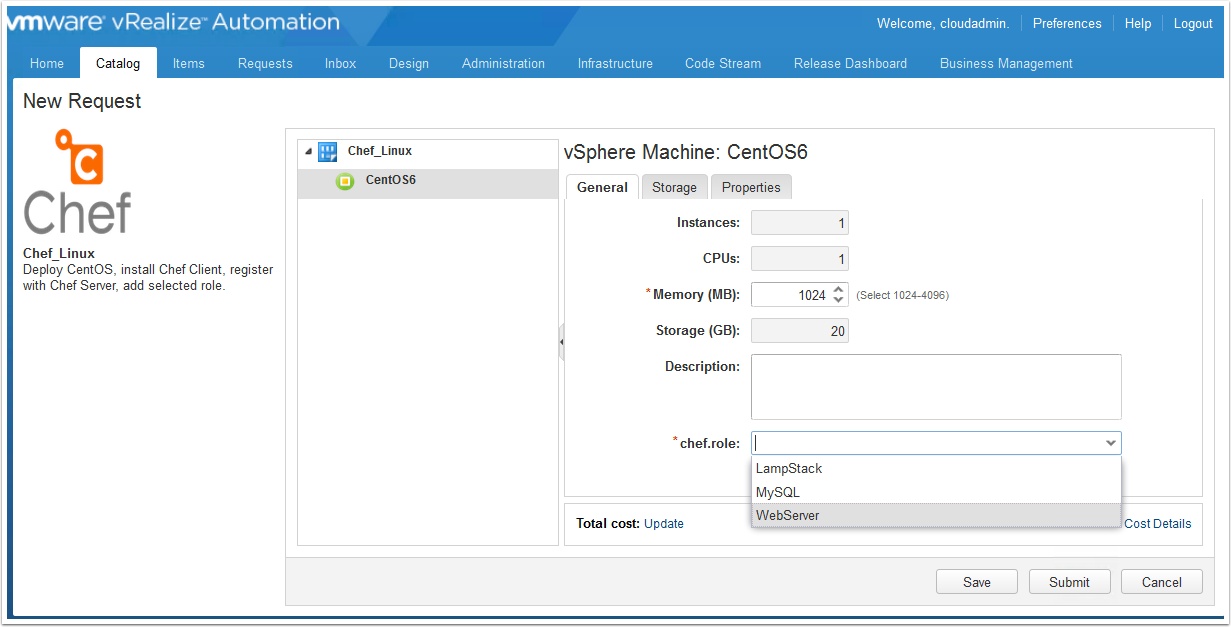The width and height of the screenshot is (1231, 627).
Task: Click the CentOS6 machine icon in tree
Action: pyautogui.click(x=345, y=181)
